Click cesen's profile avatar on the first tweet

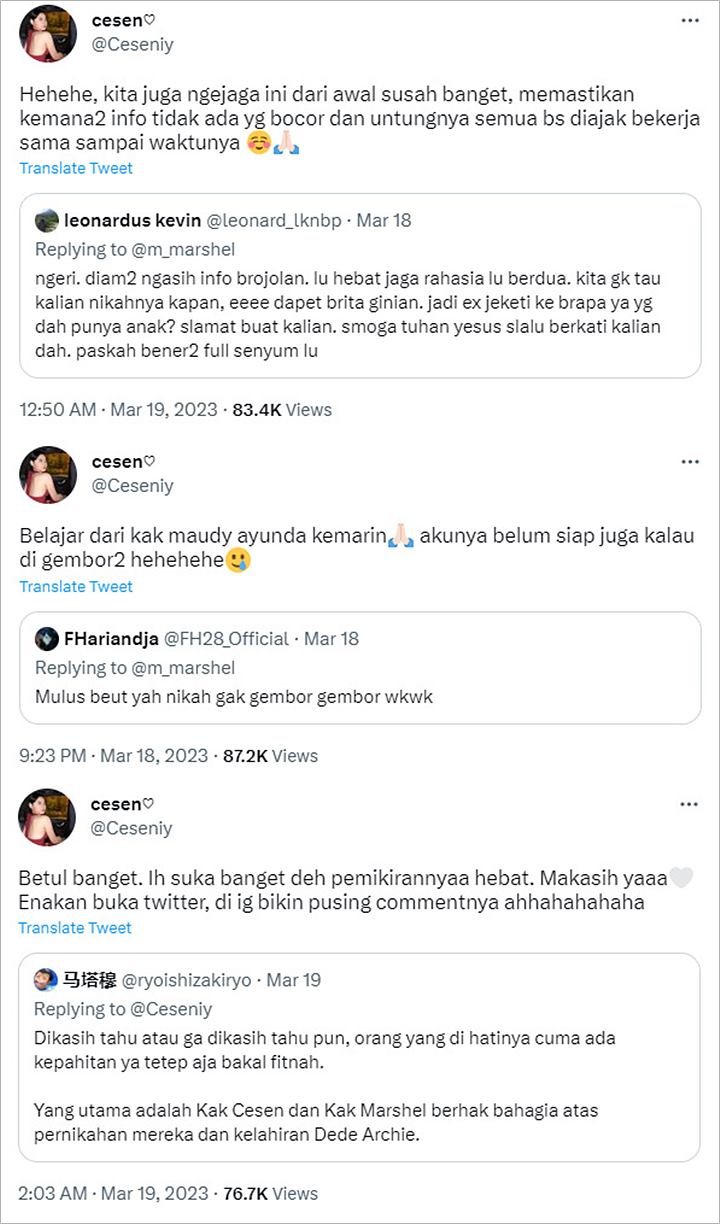48,33
